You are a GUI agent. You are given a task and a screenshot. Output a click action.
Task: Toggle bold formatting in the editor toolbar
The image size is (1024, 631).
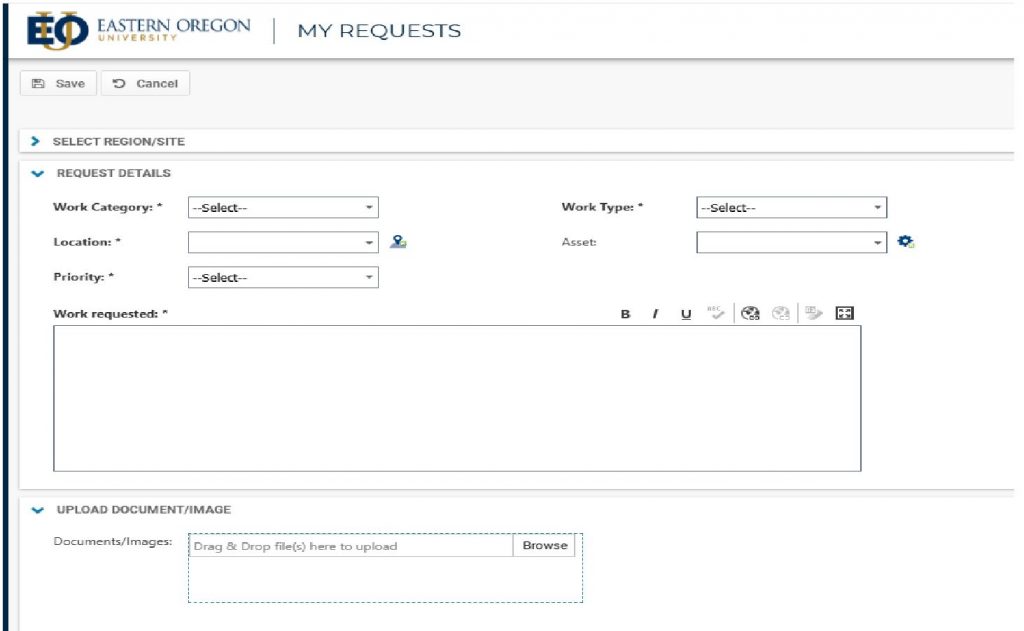coord(625,314)
